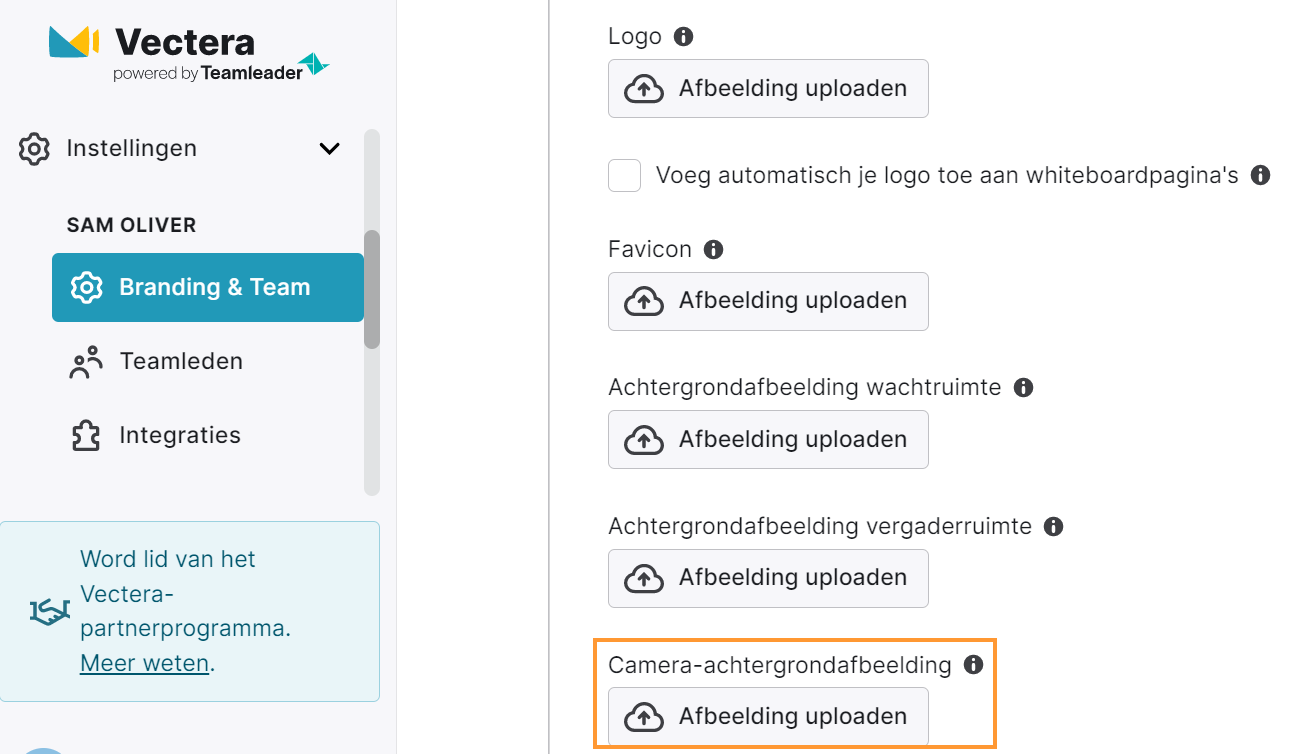Click the sidebar vertical scrollbar thumb
1298x754 pixels.
[372, 290]
